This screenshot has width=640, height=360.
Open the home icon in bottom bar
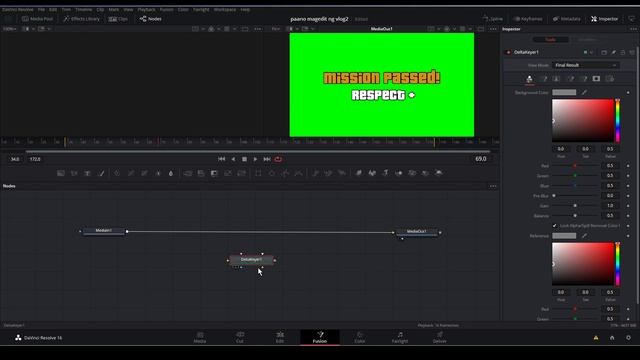pos(612,338)
